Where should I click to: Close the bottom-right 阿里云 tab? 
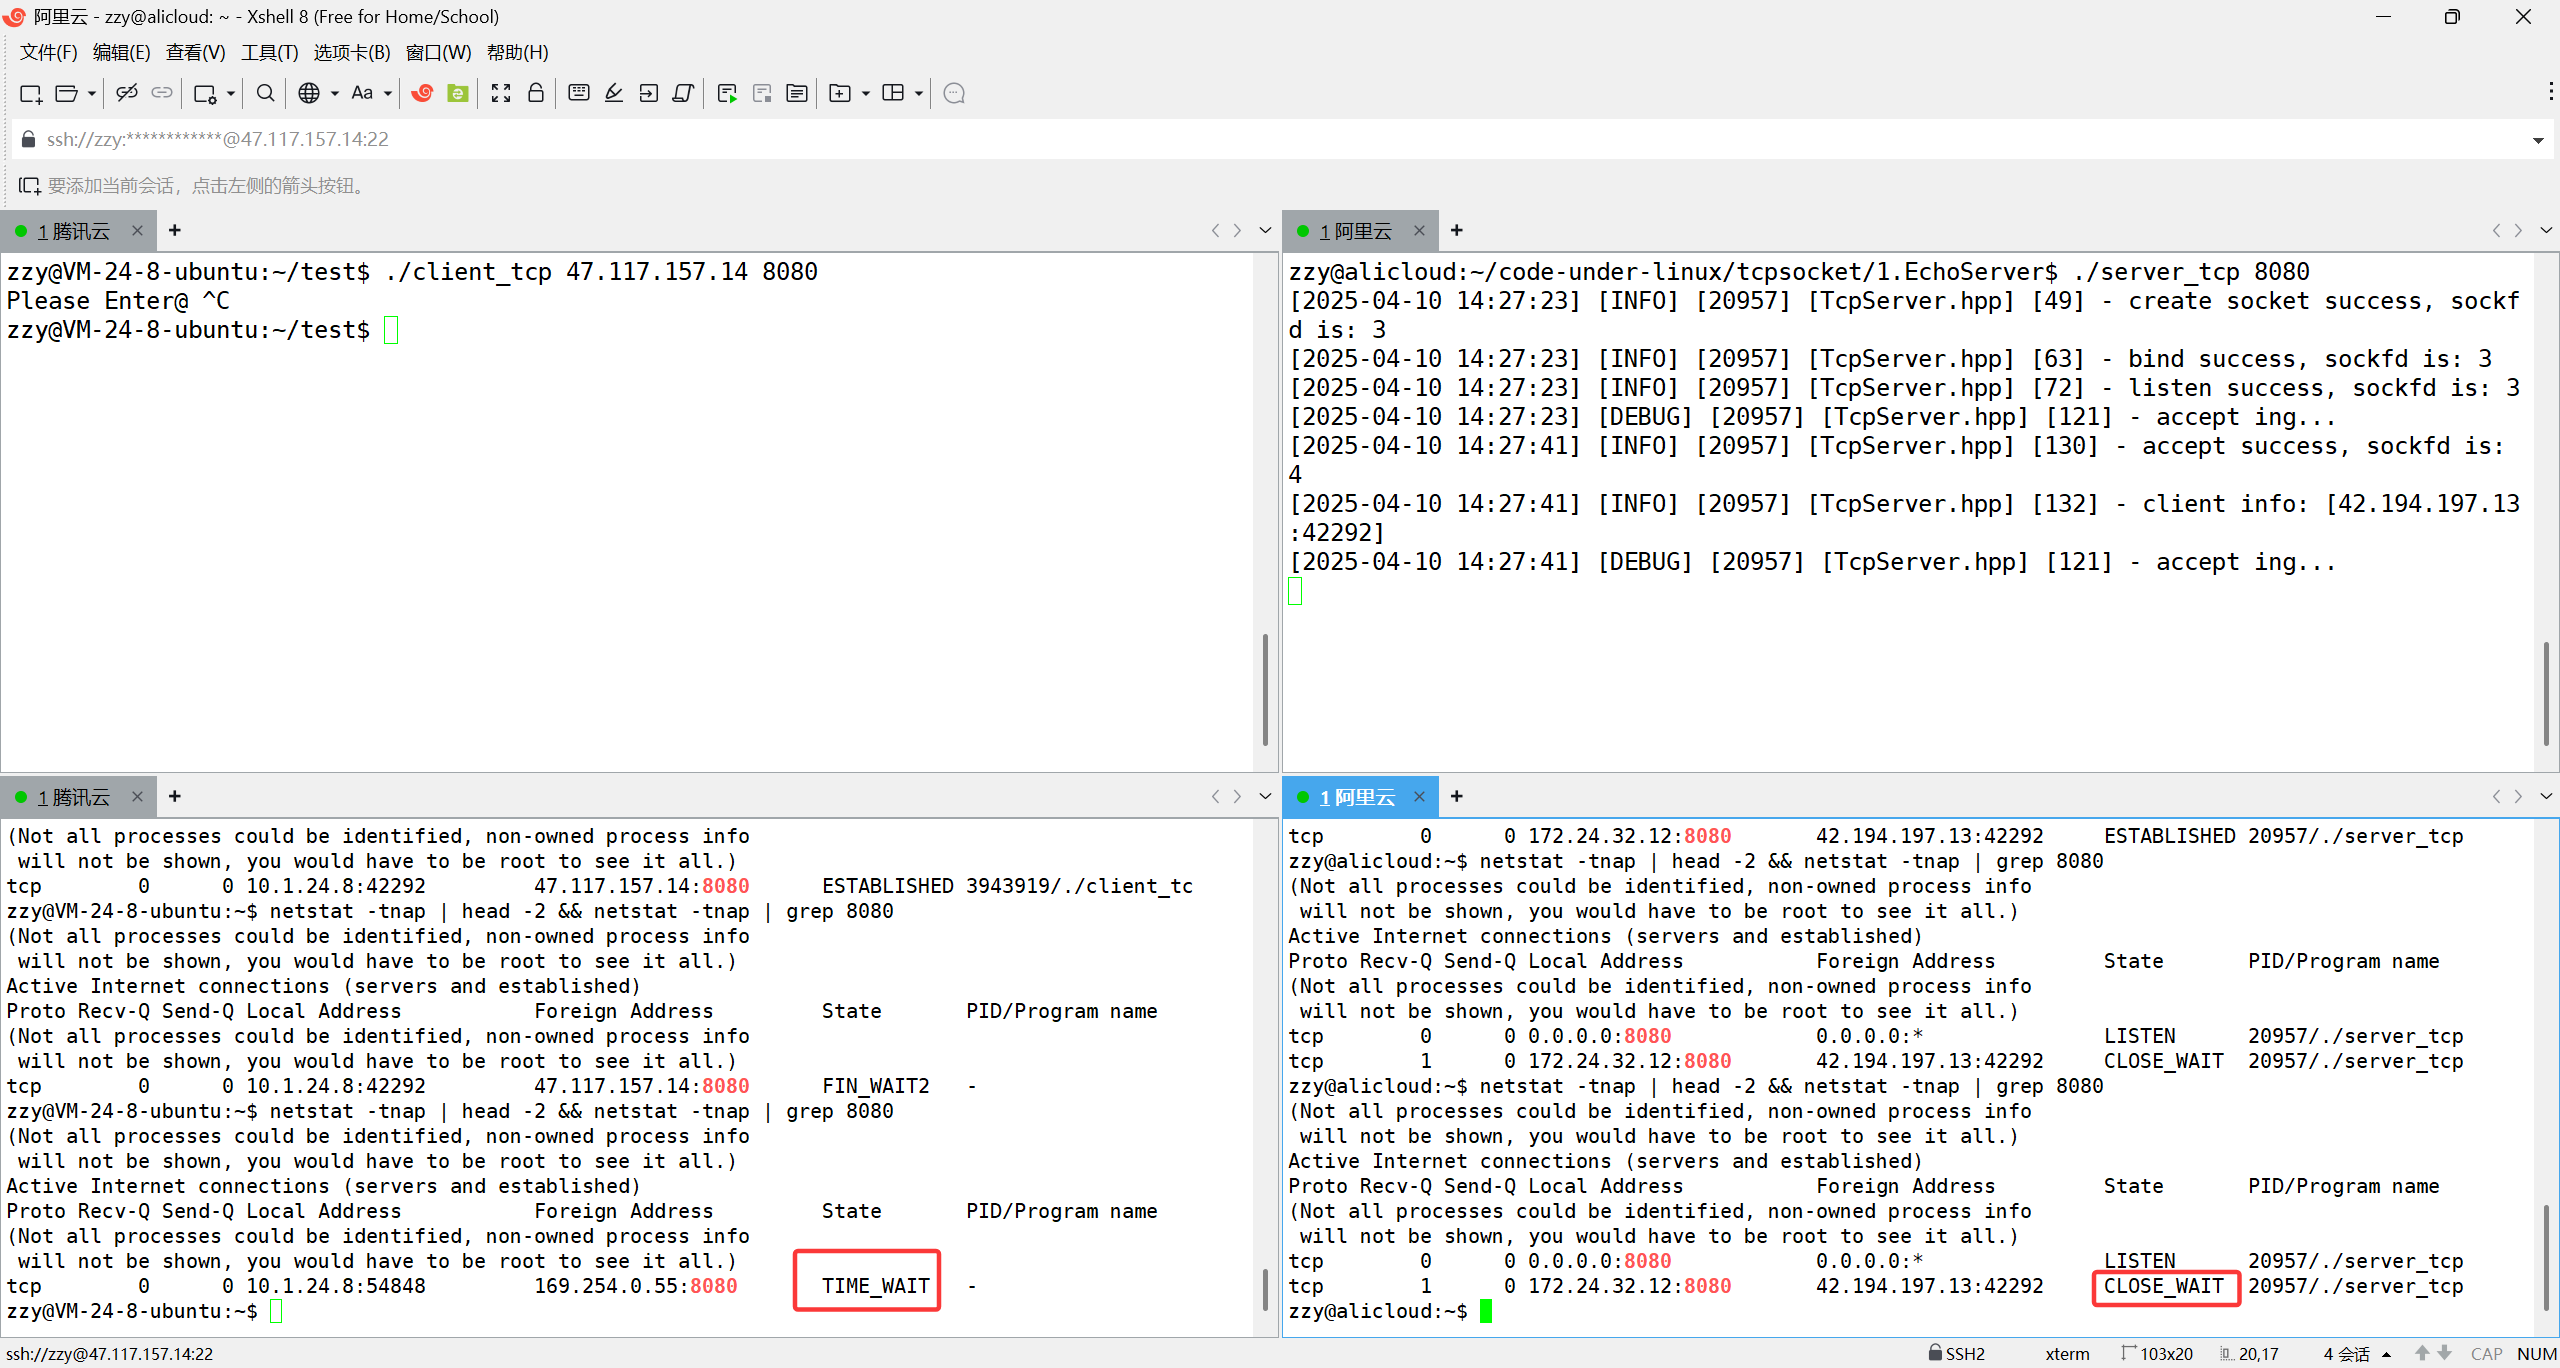(x=1419, y=797)
